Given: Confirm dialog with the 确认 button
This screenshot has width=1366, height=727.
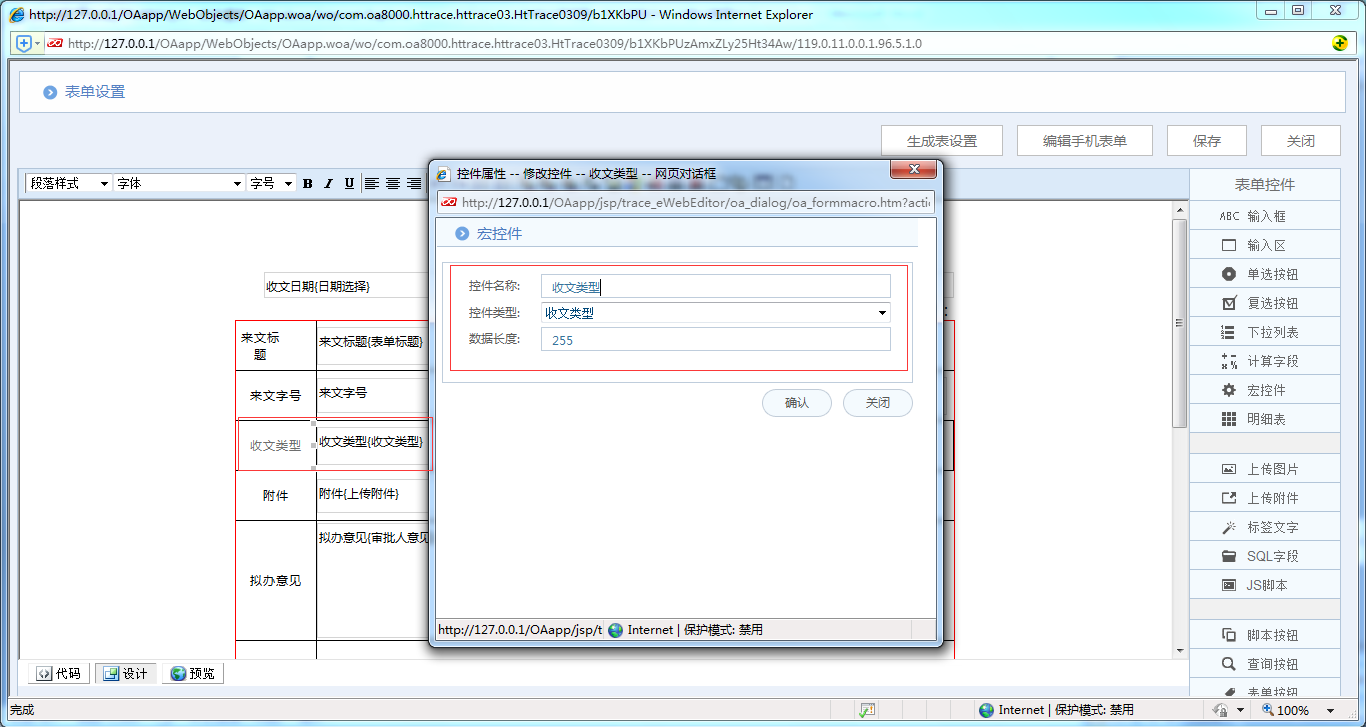Looking at the screenshot, I should pyautogui.click(x=796, y=403).
